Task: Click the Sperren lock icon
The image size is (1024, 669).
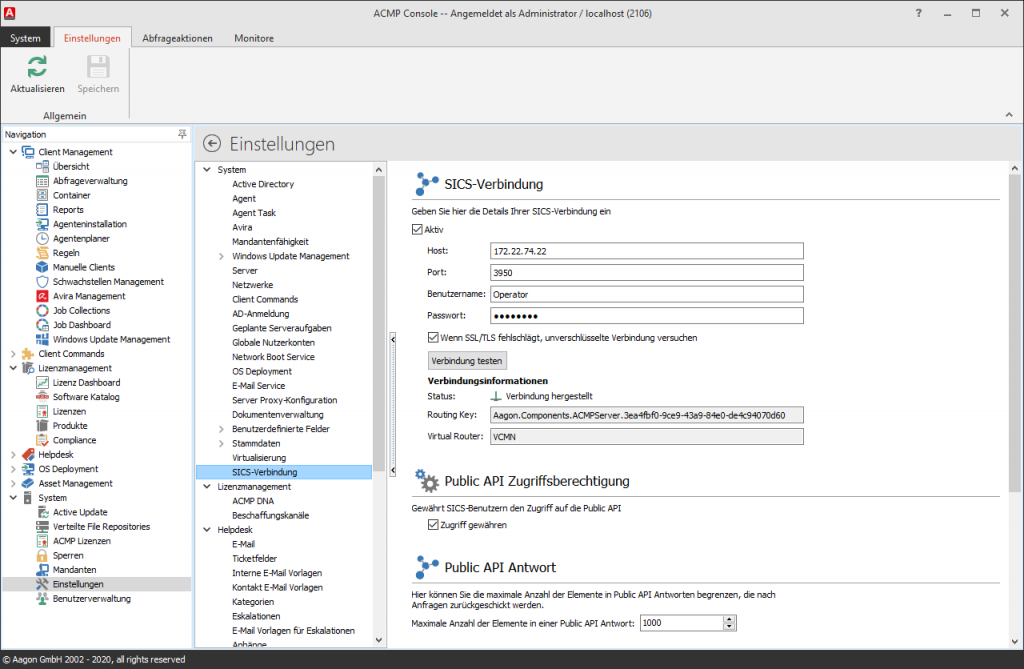Action: click(43, 555)
